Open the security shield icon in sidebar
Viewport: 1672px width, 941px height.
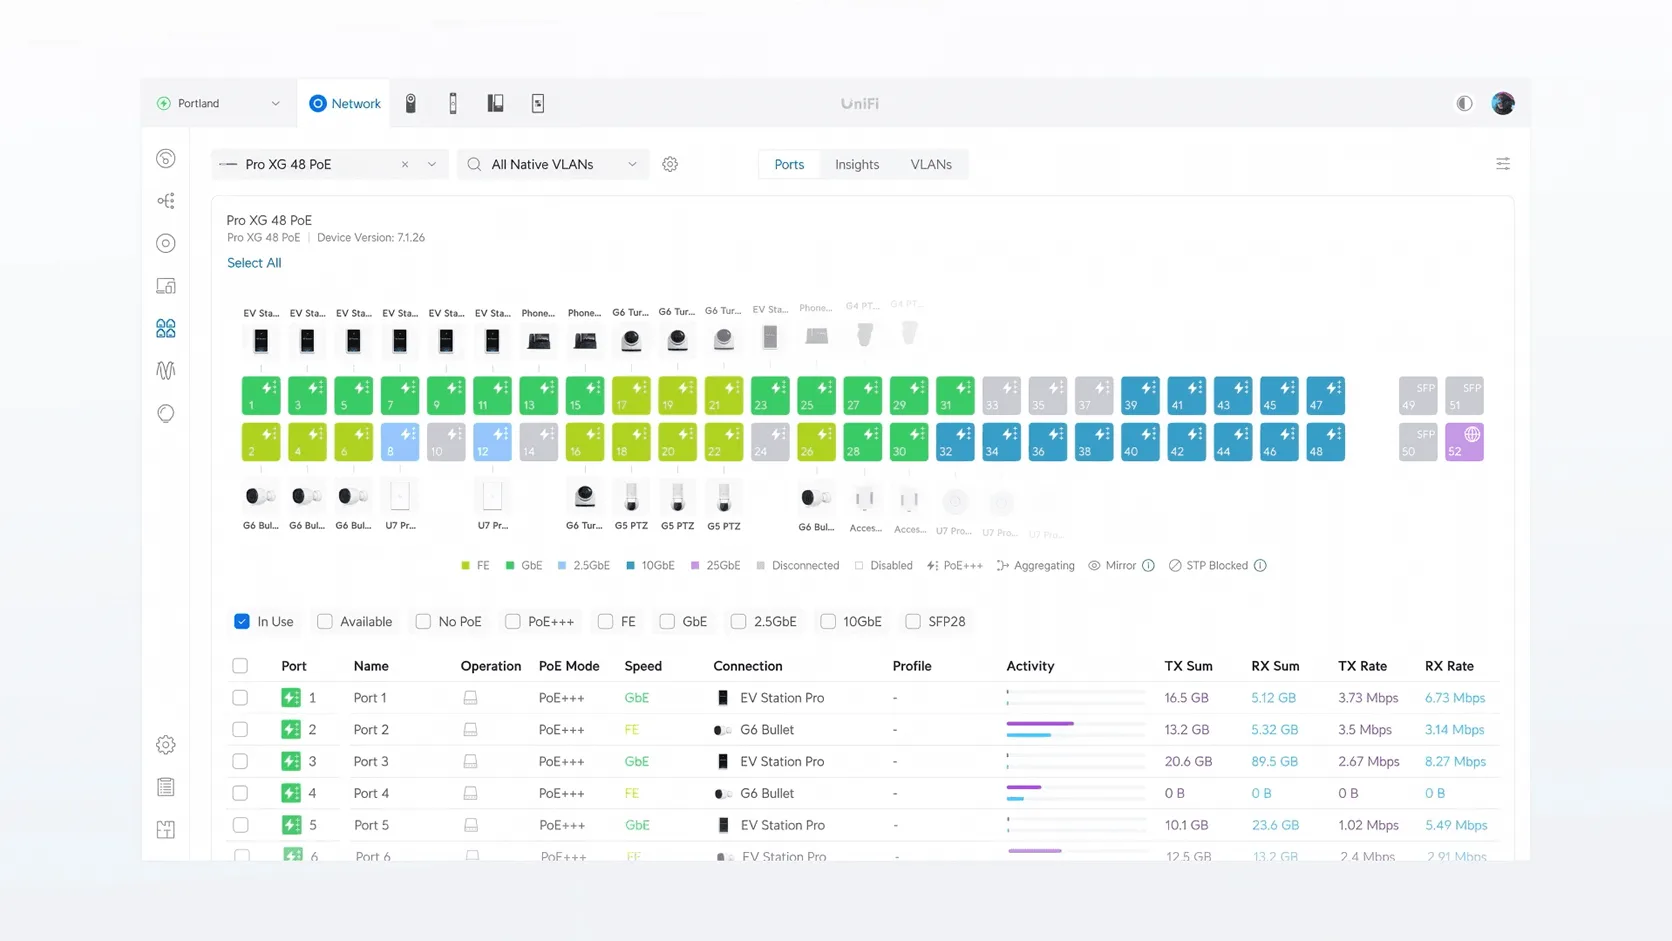tap(166, 413)
